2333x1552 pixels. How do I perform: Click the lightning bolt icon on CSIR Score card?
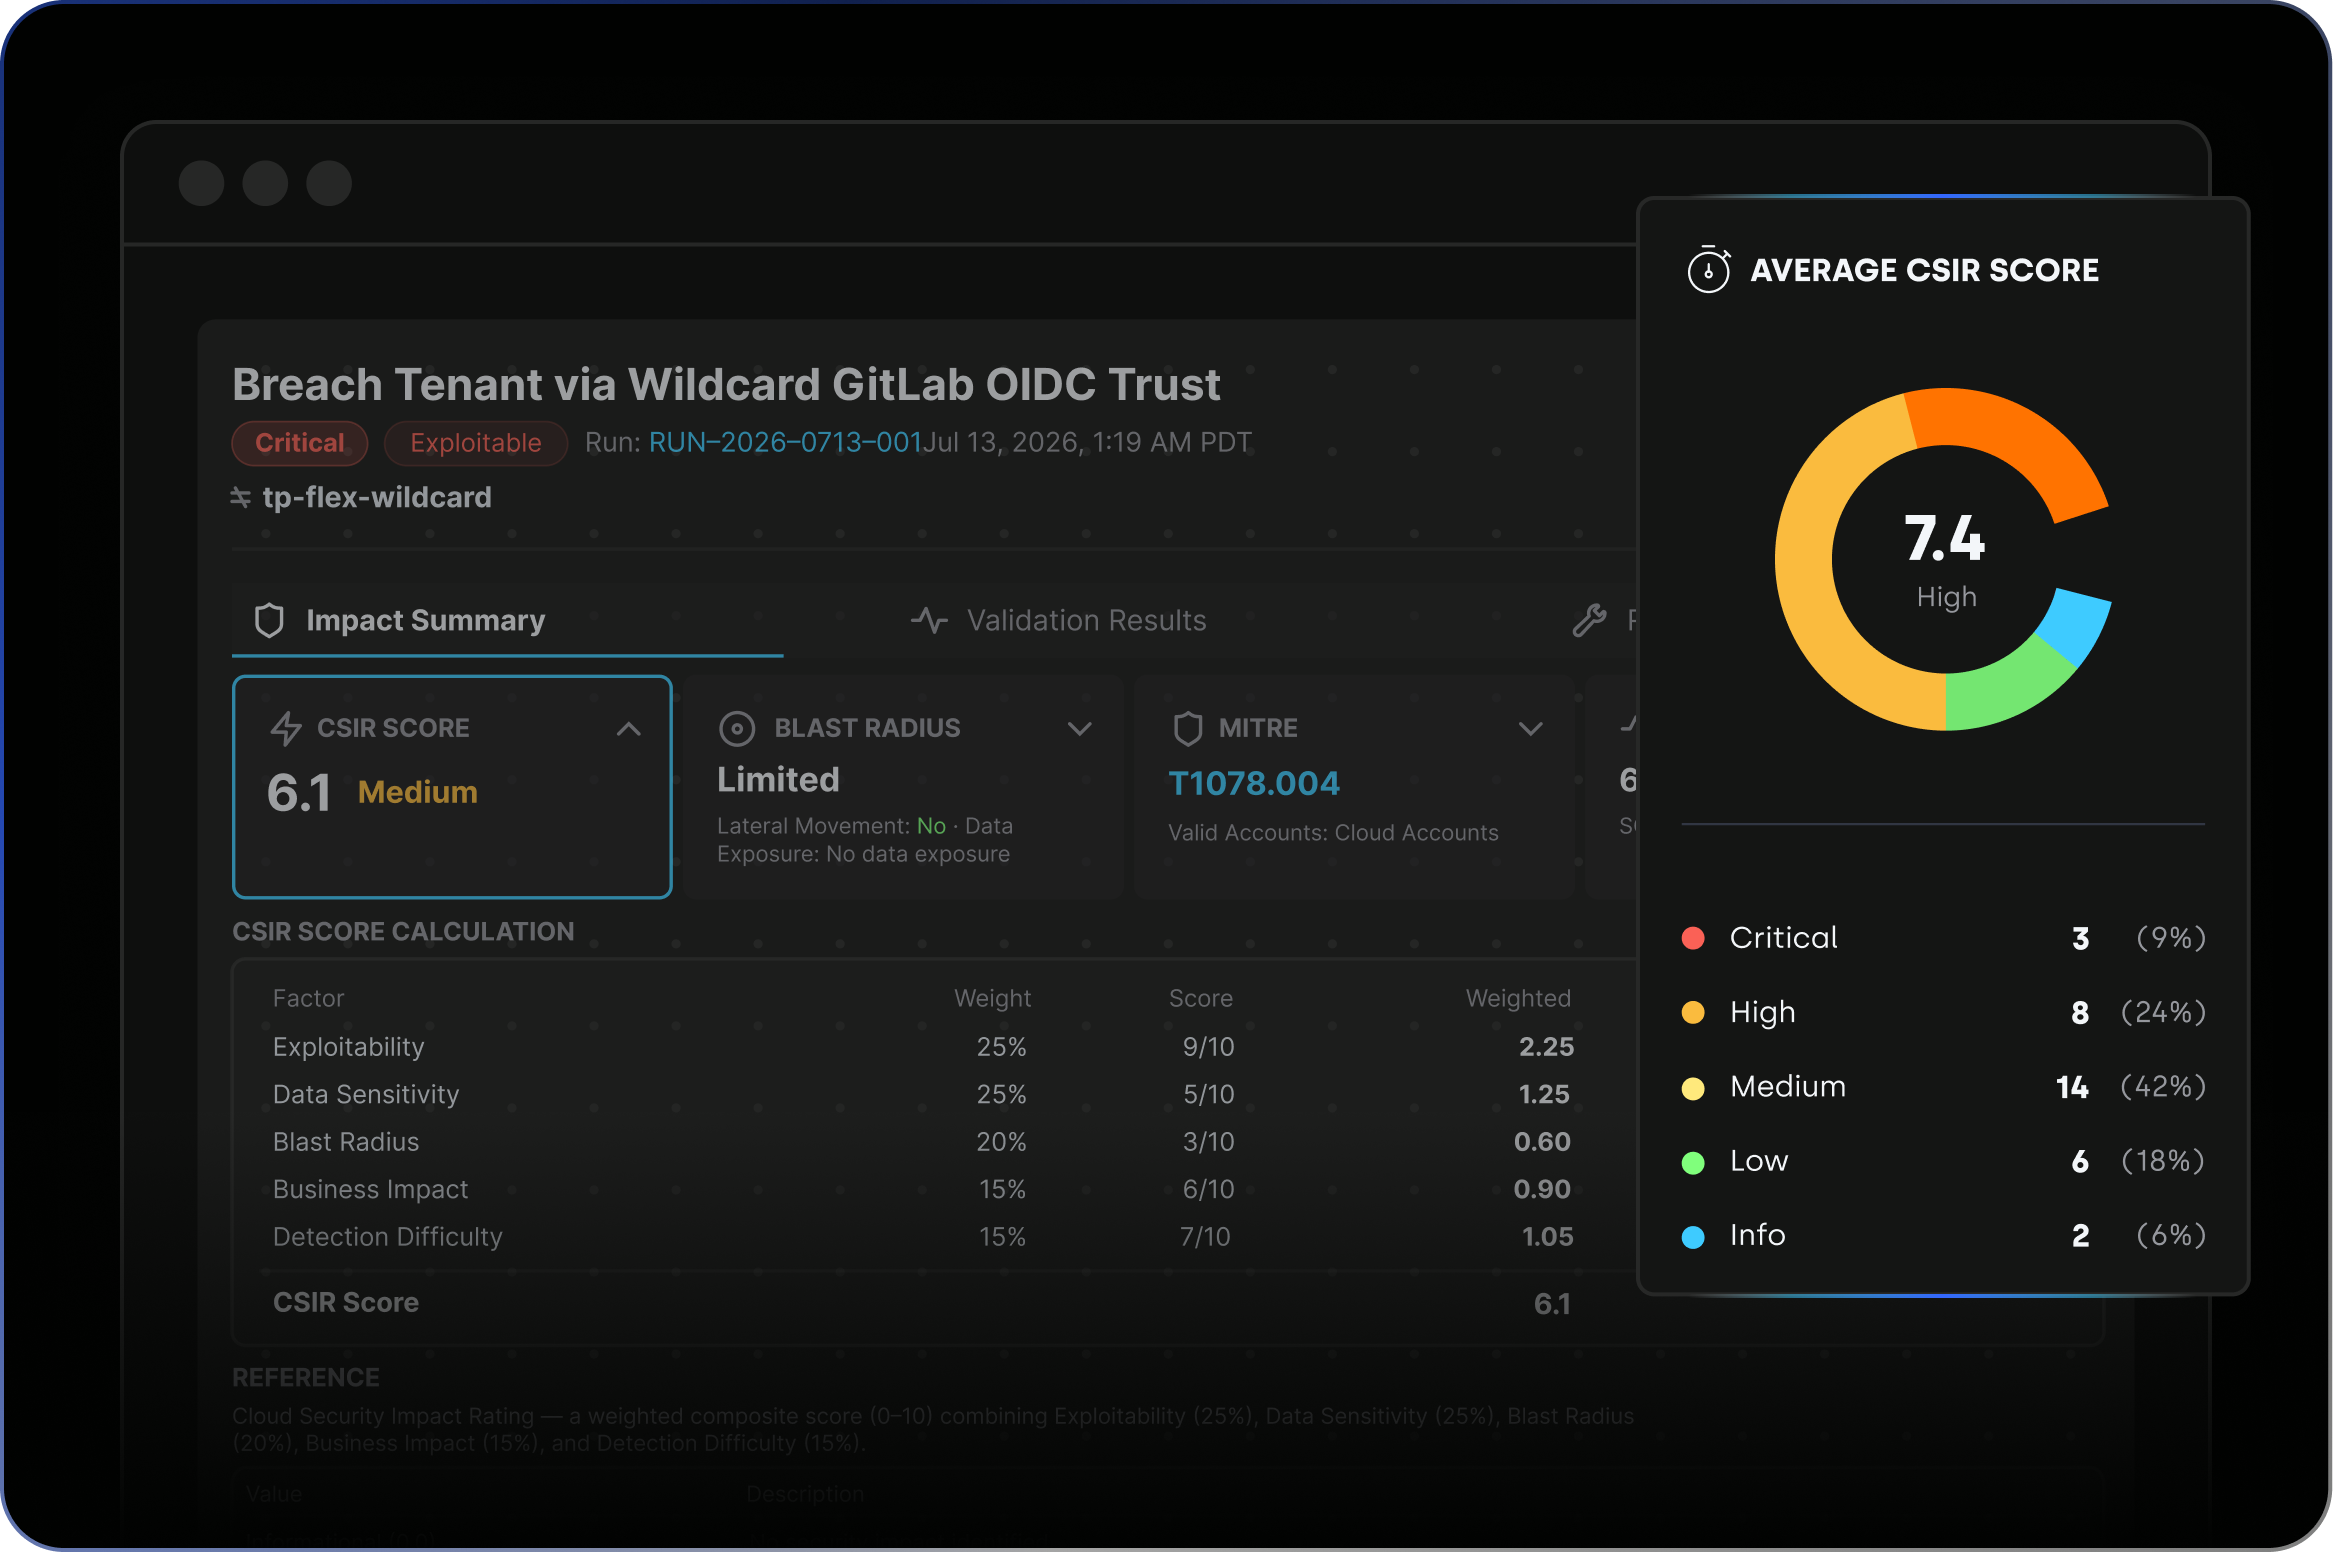click(286, 728)
